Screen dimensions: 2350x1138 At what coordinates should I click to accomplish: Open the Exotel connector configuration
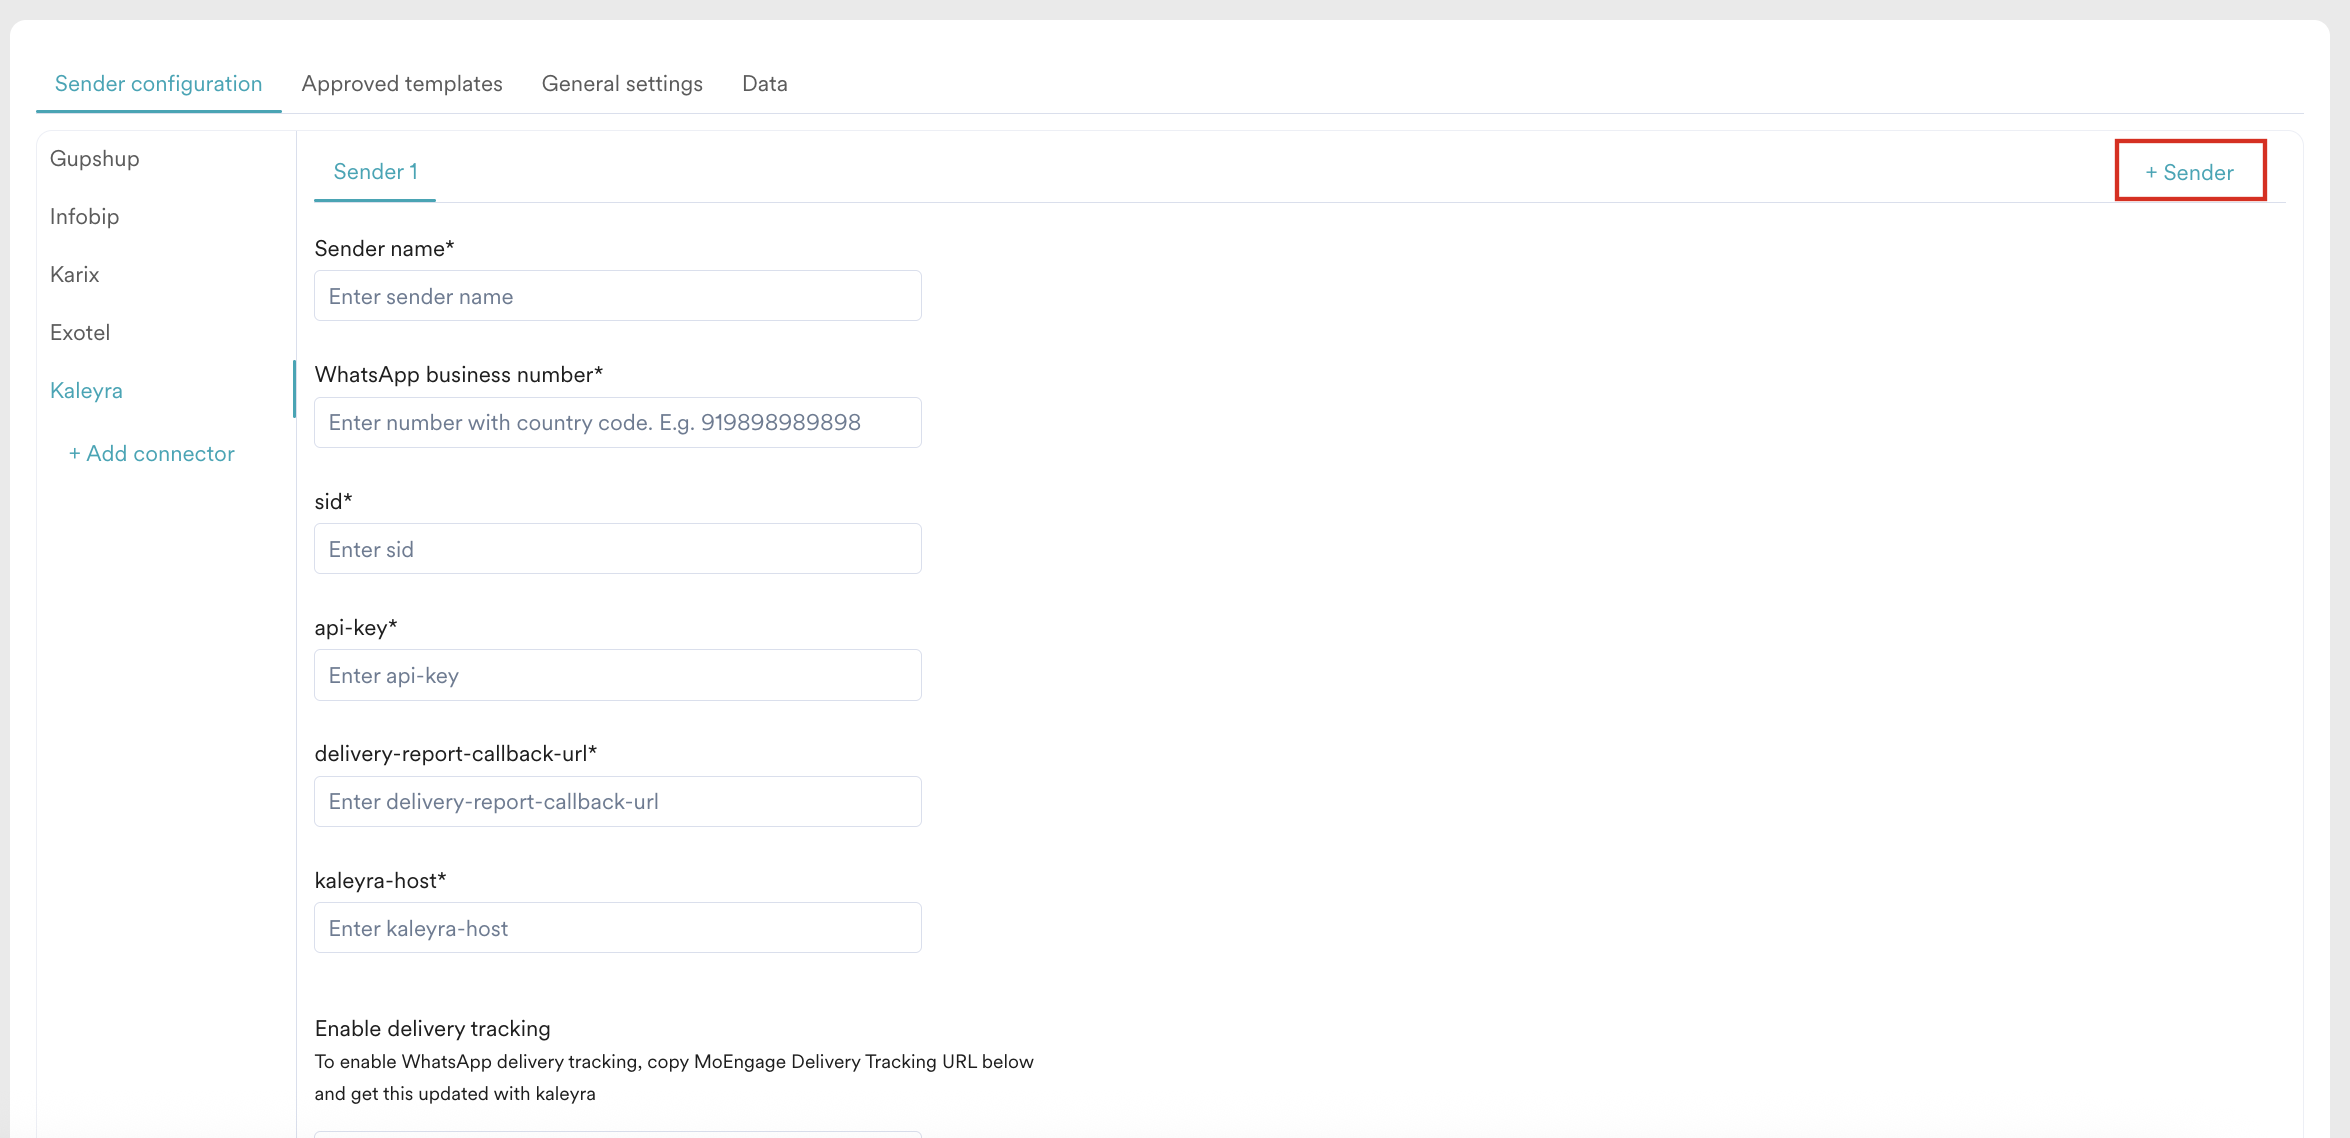[x=80, y=332]
